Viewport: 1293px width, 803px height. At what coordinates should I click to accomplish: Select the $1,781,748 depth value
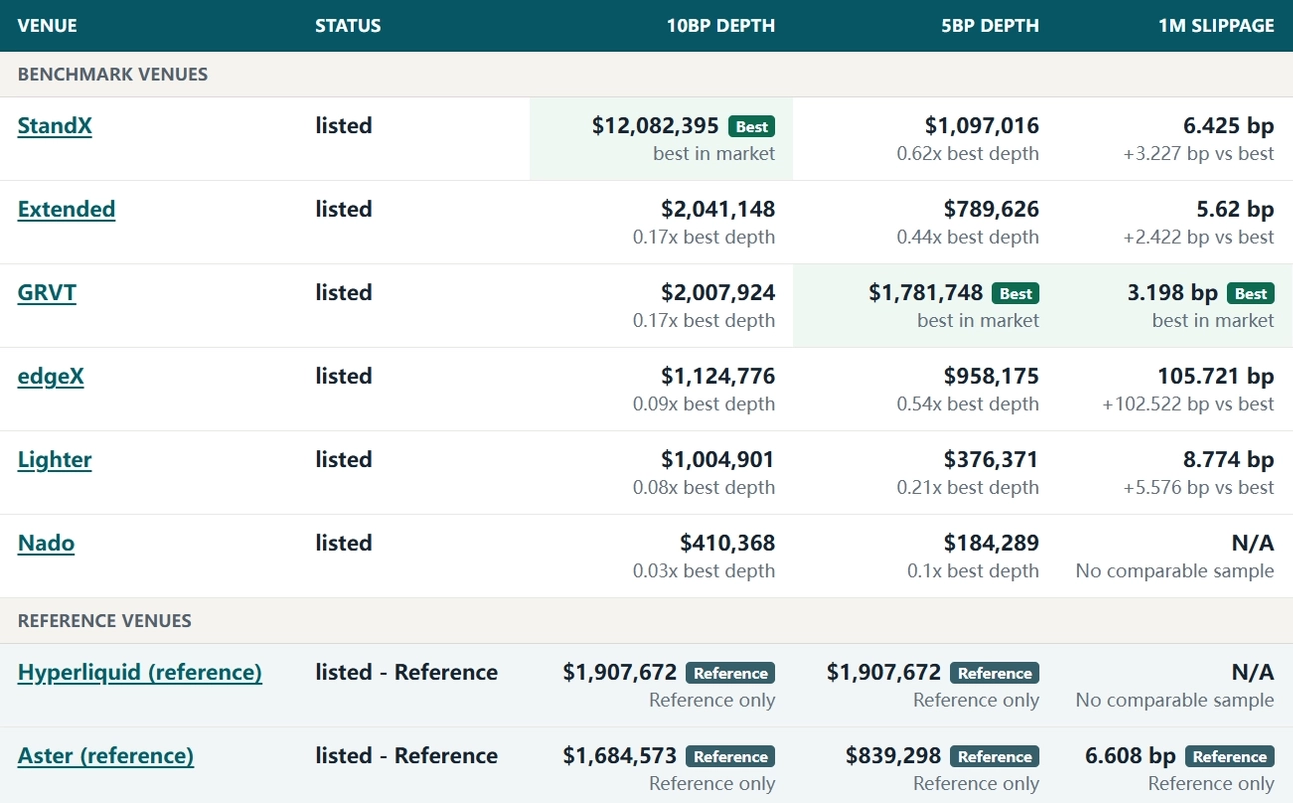pos(926,293)
